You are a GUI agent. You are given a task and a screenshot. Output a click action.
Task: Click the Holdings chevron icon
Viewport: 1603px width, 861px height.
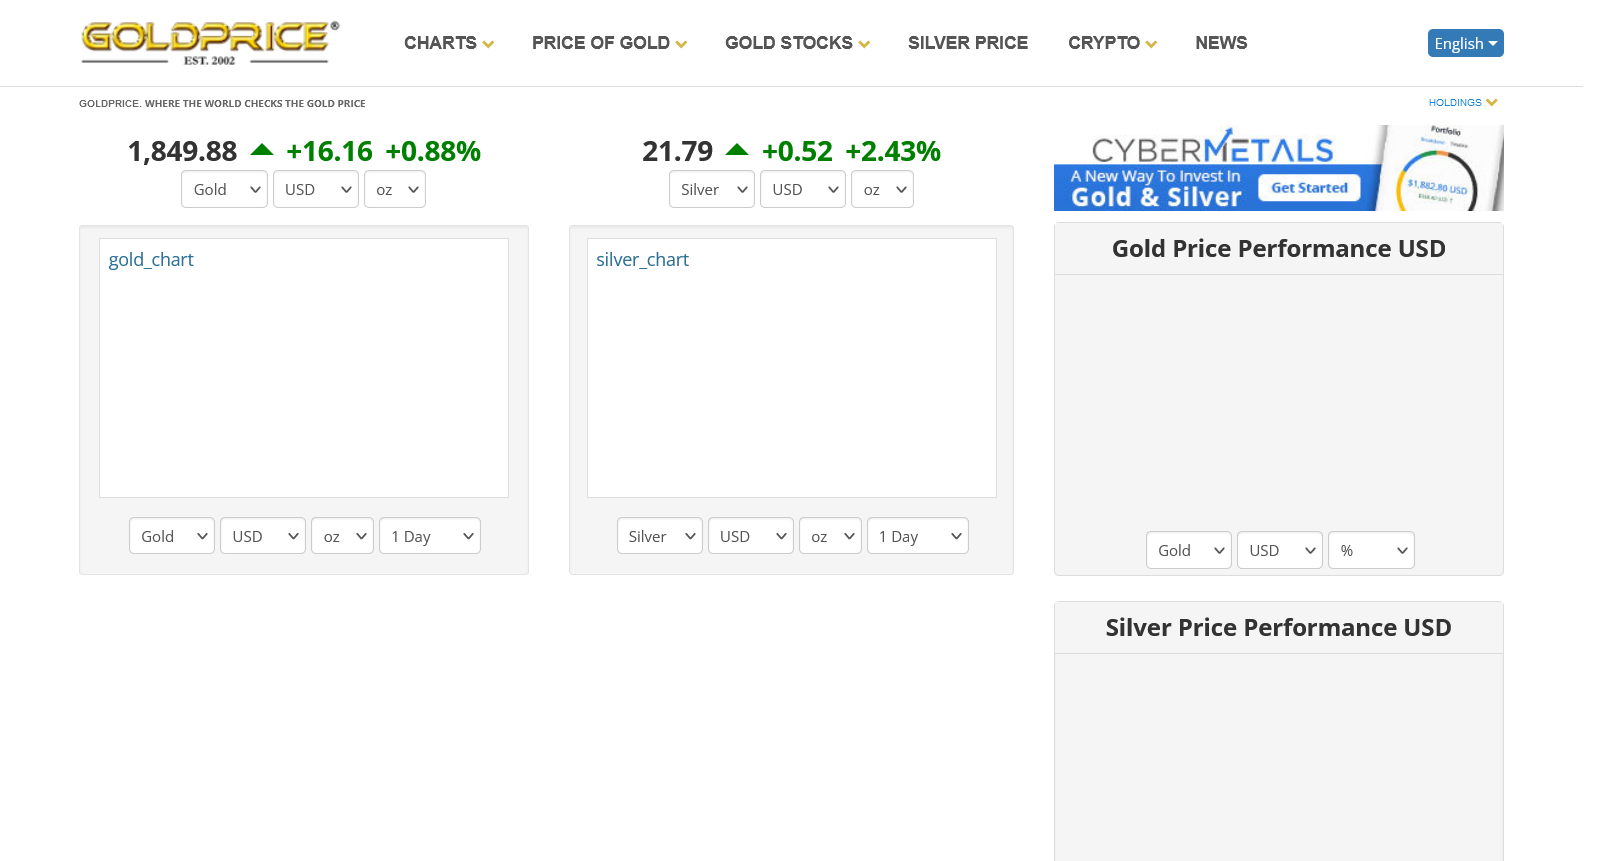[x=1492, y=103]
